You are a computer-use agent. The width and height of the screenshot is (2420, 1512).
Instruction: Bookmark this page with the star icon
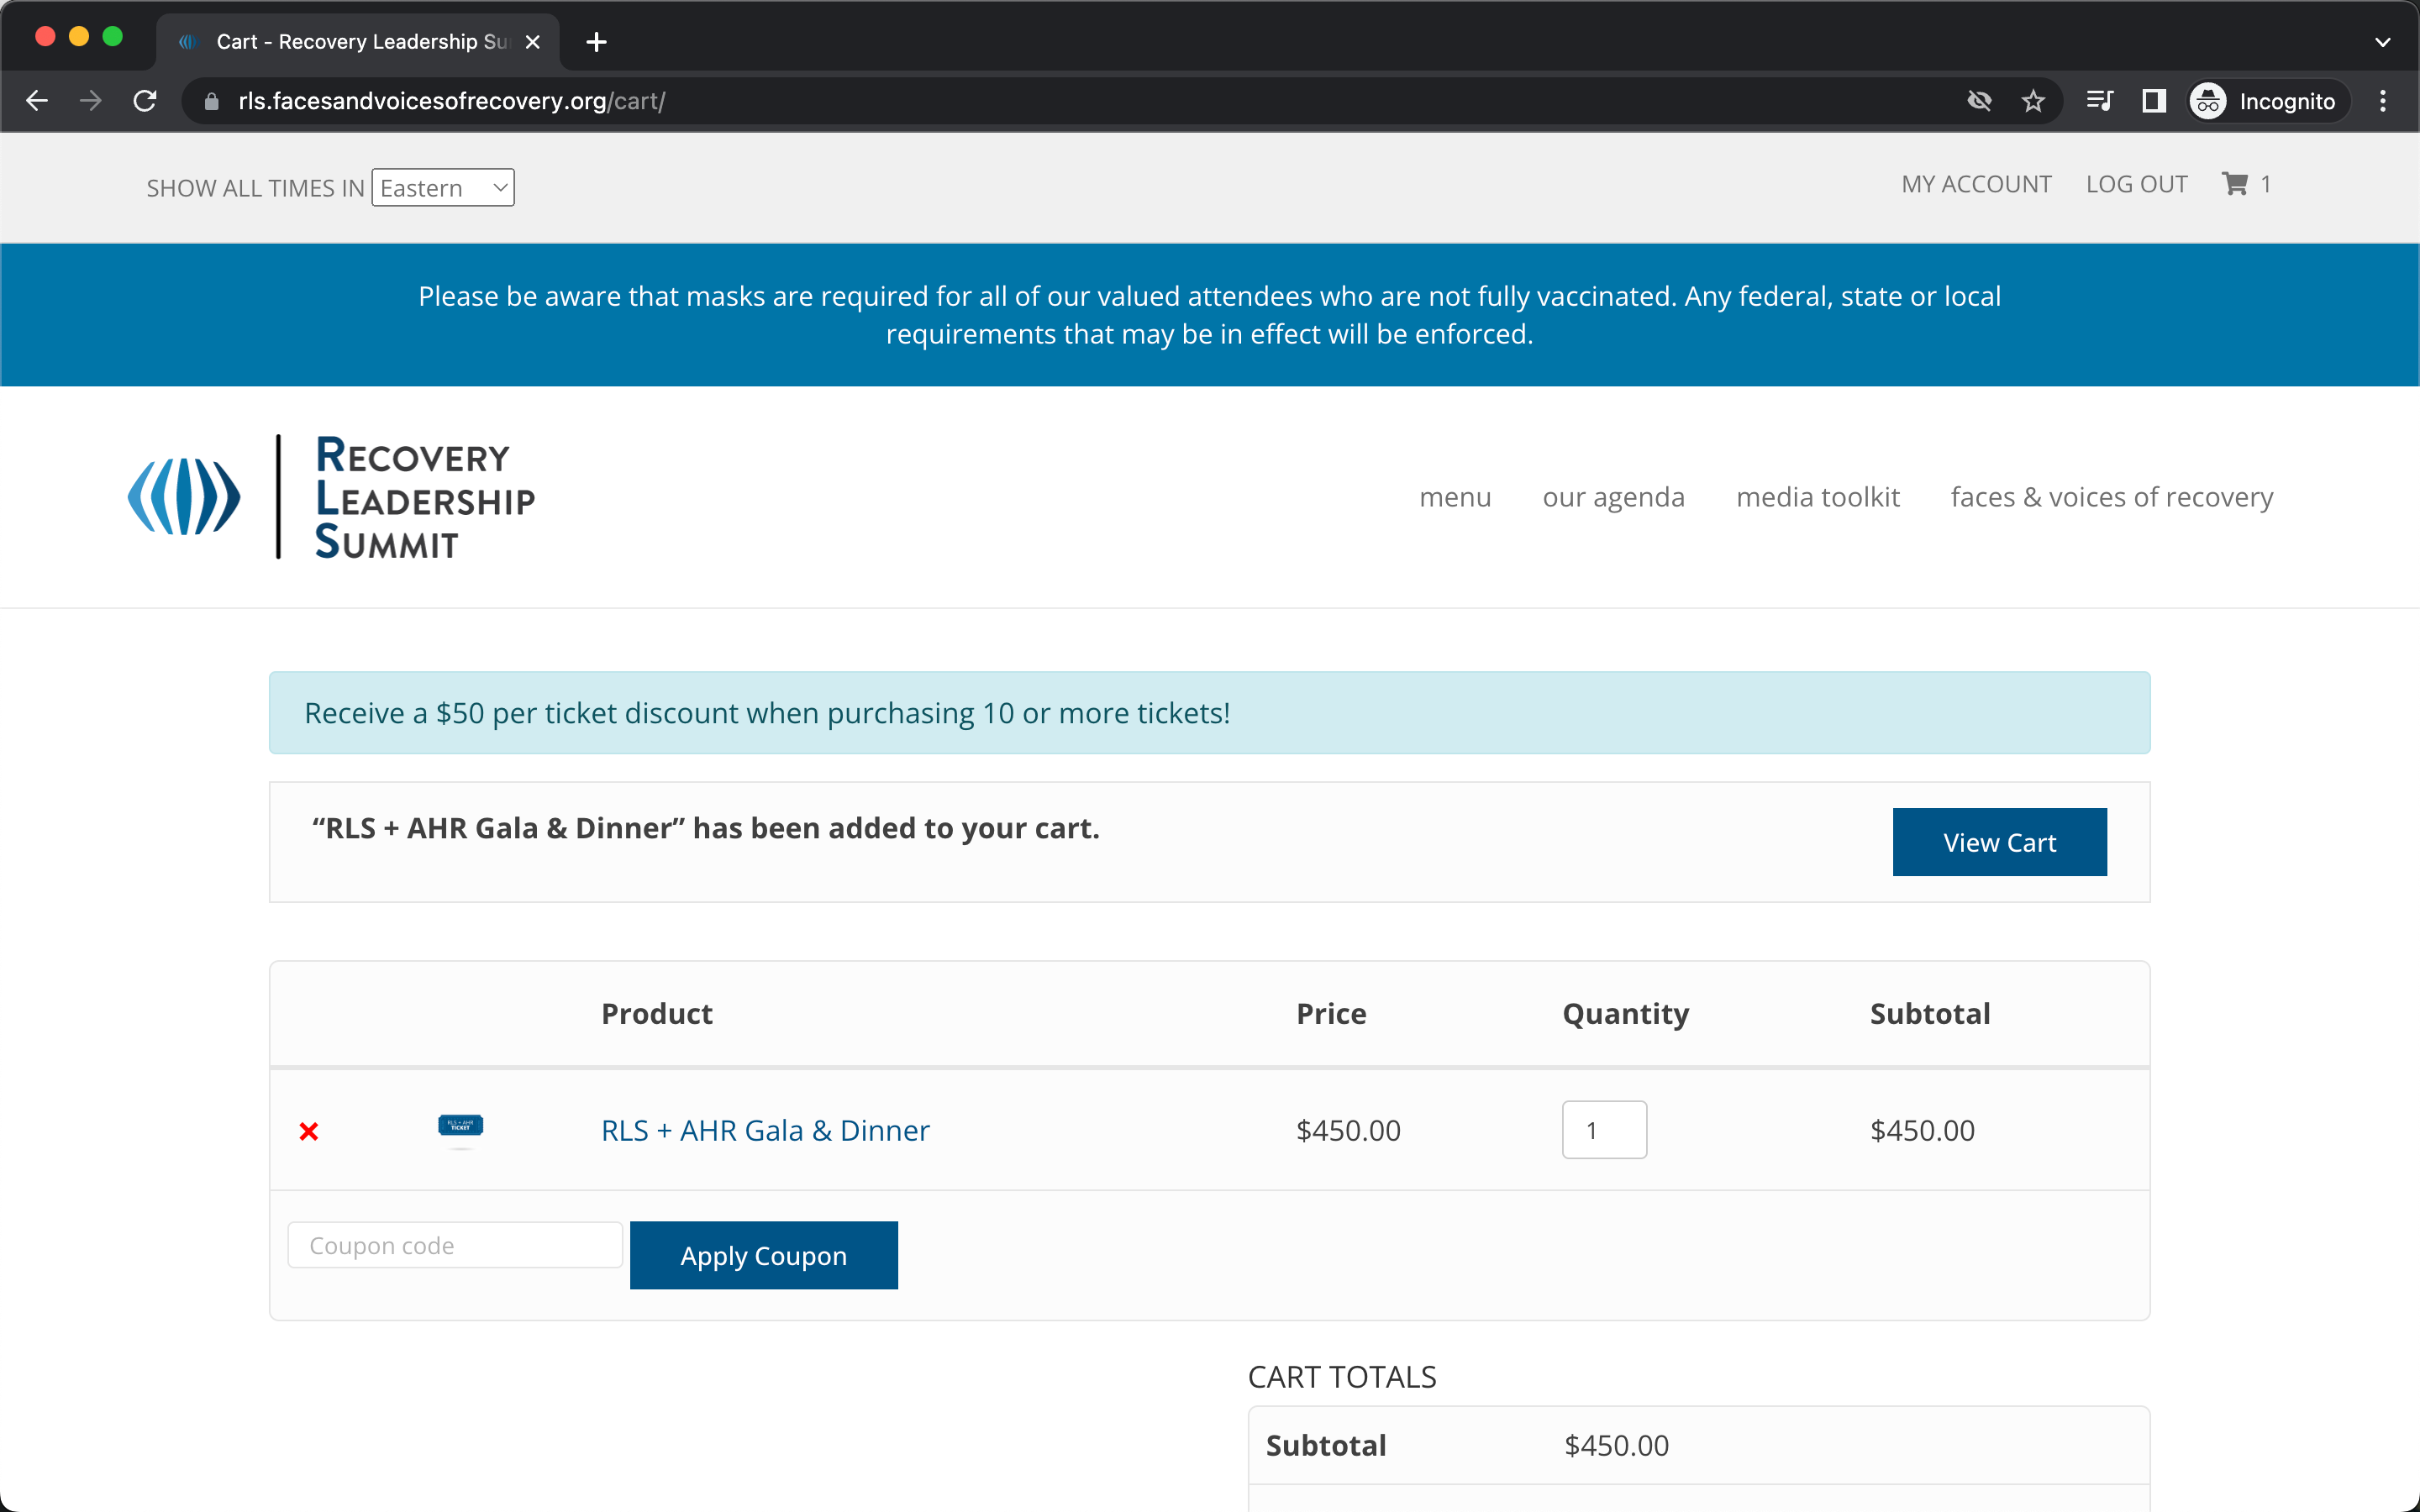[x=2032, y=101]
